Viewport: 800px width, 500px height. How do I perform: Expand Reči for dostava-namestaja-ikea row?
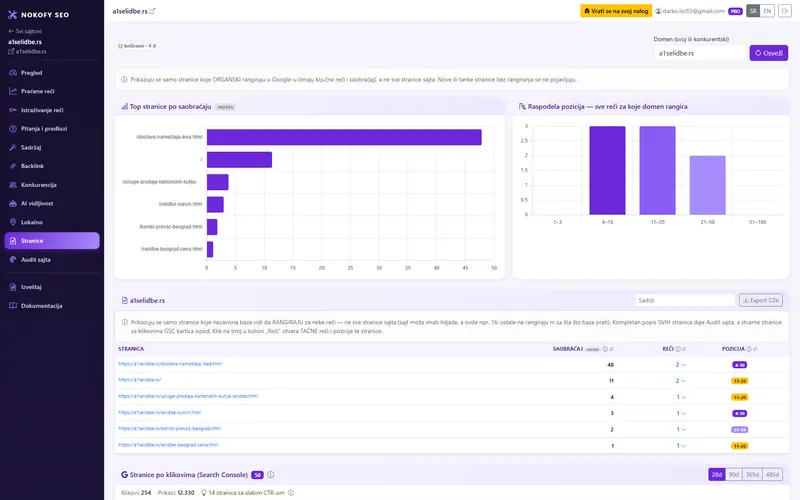681,365
